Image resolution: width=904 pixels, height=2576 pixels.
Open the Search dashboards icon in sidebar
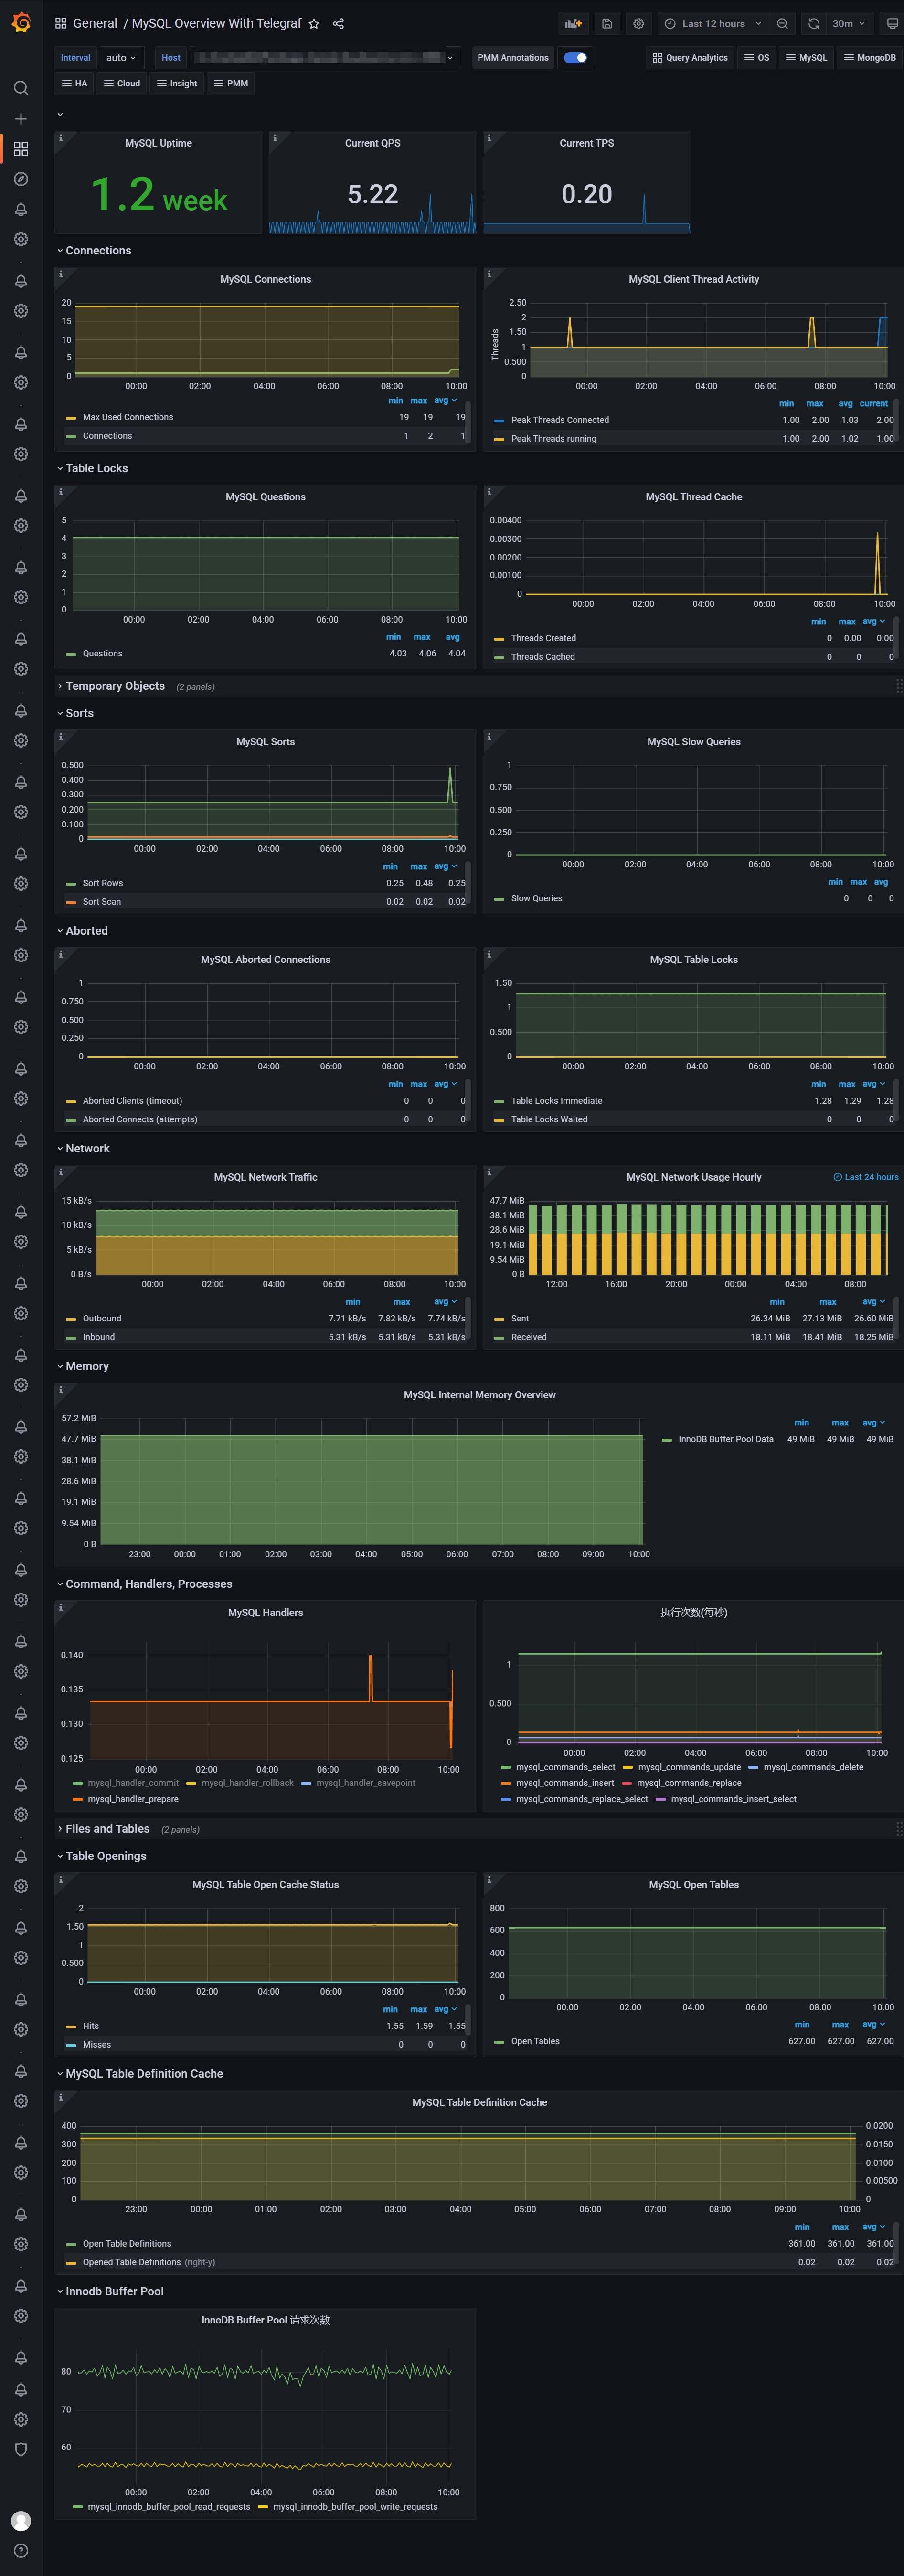[x=21, y=88]
